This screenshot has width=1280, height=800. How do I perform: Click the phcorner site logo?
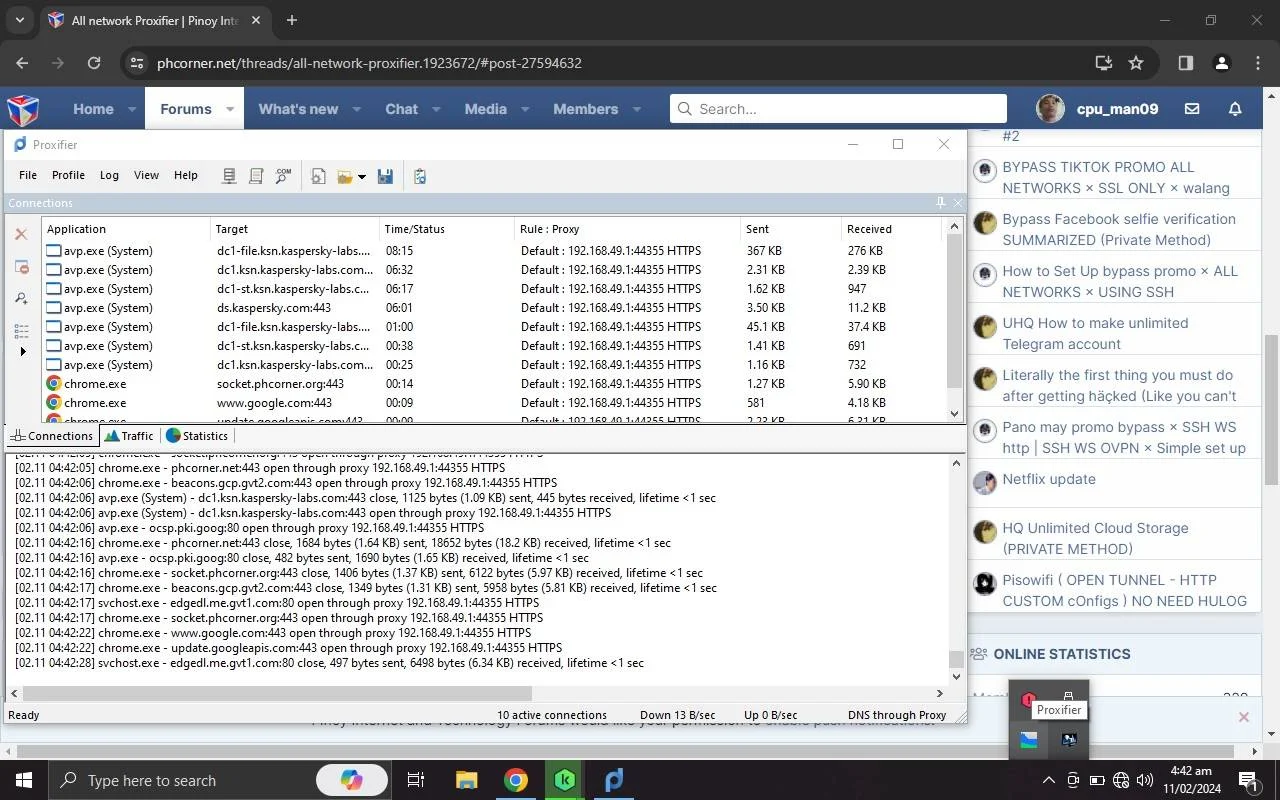click(23, 109)
